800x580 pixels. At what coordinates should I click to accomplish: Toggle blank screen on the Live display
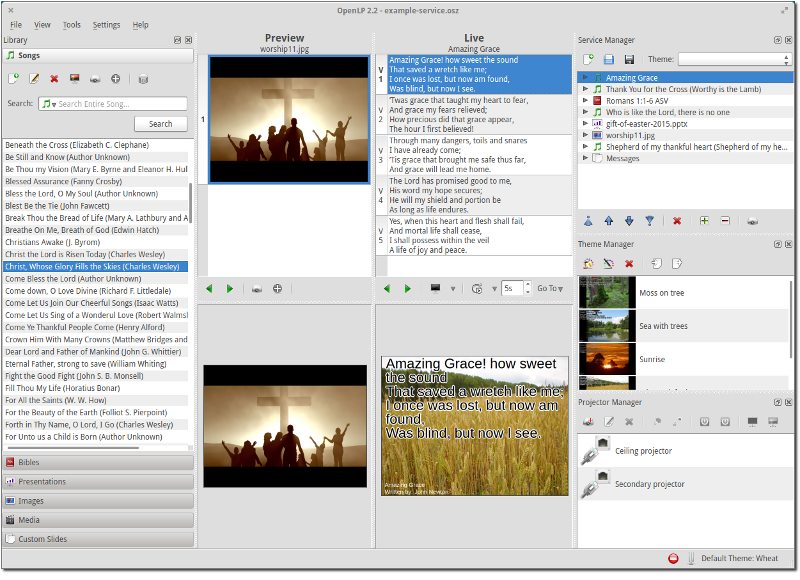click(435, 288)
